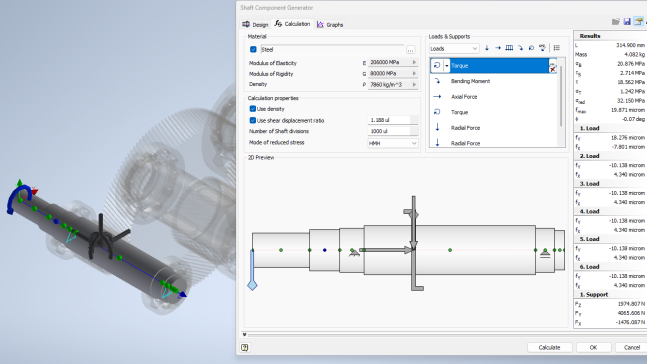Uncheck the Steel material checkbox

tap(253, 50)
